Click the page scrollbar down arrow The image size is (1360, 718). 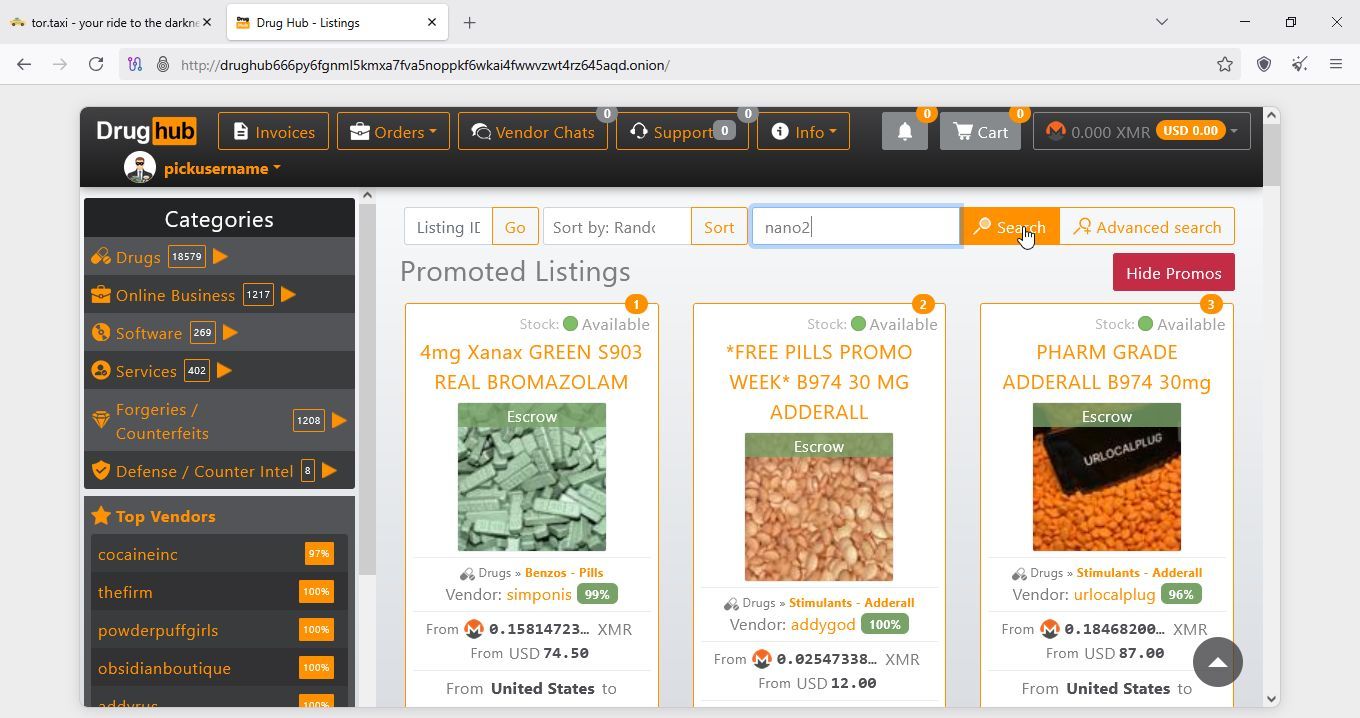point(1272,699)
